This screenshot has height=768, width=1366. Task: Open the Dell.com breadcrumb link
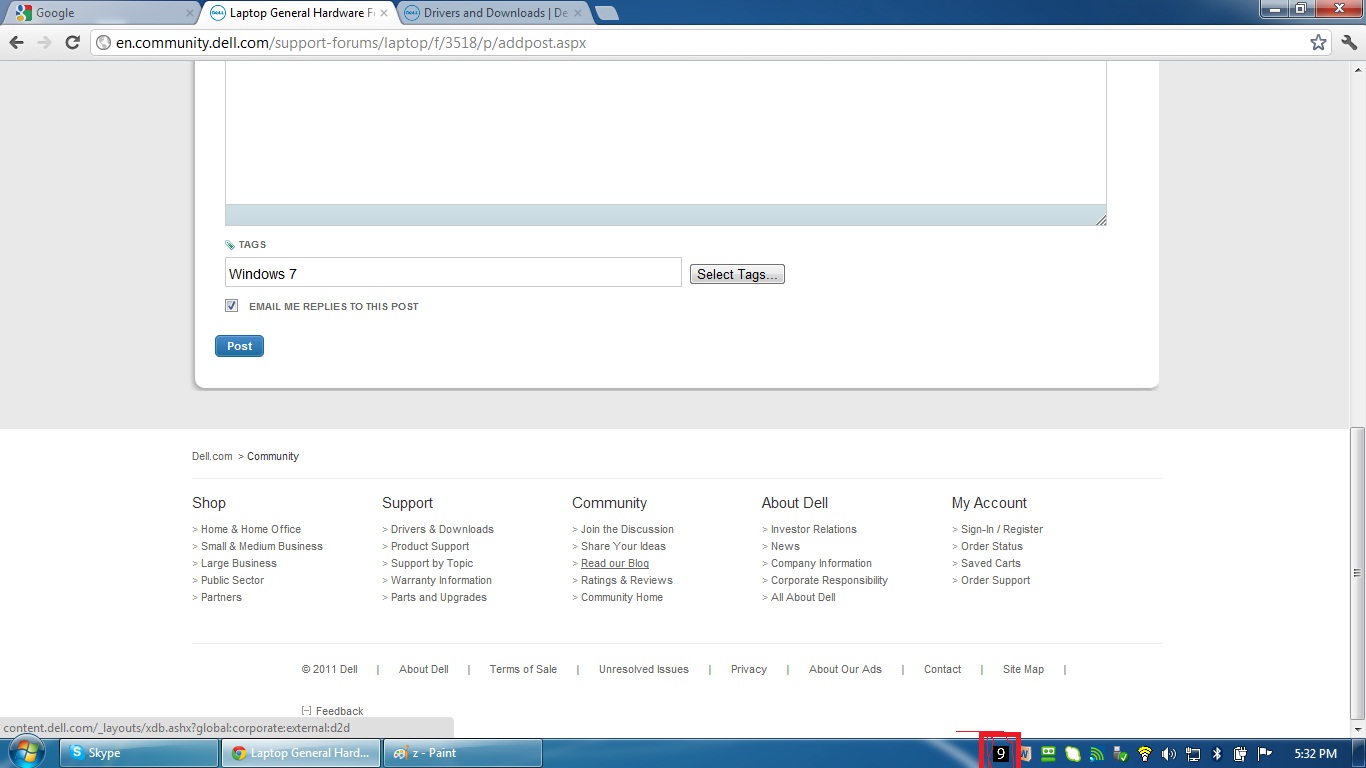pos(212,456)
